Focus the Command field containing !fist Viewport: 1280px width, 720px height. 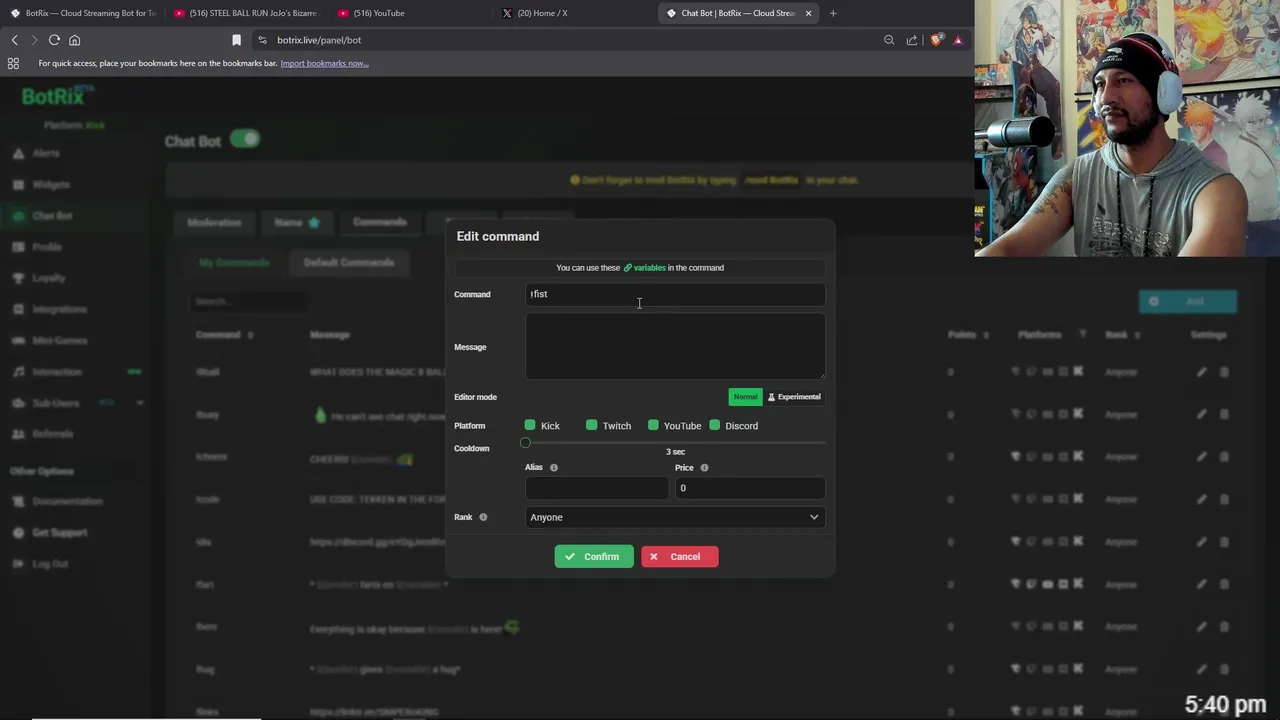[675, 294]
